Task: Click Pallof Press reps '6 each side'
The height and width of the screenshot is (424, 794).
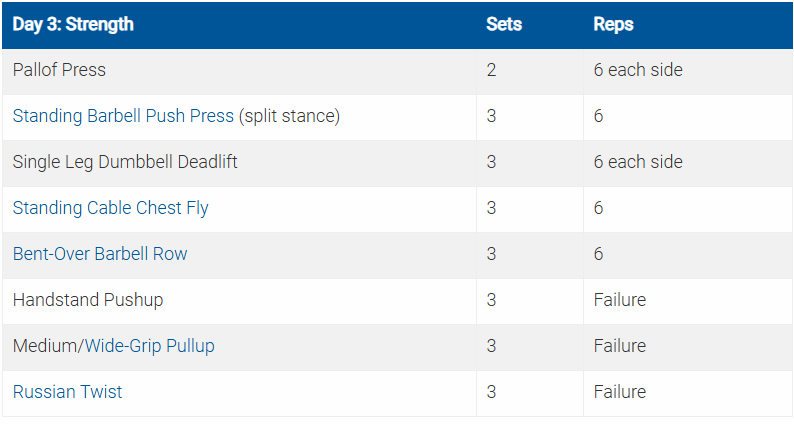Action: point(638,70)
